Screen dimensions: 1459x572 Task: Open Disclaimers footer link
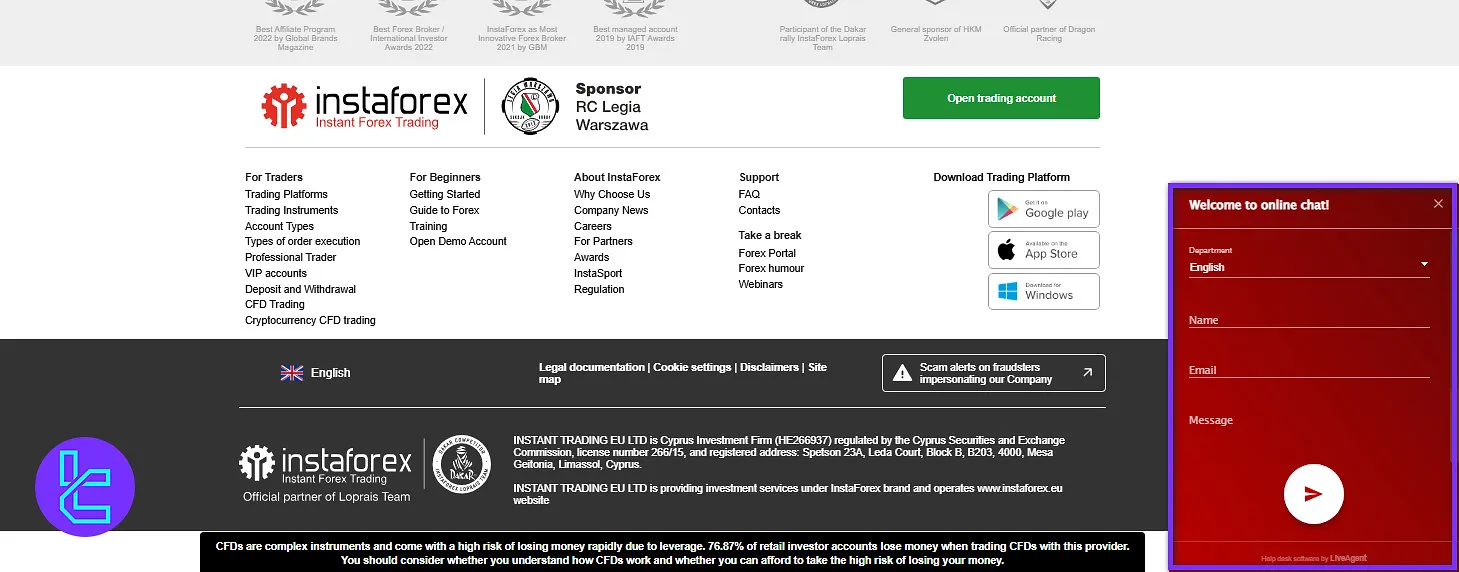click(x=769, y=367)
